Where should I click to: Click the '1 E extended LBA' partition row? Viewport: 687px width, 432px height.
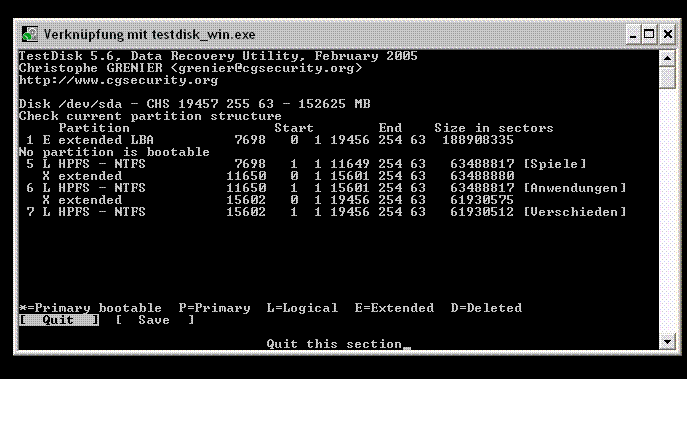(x=269, y=140)
